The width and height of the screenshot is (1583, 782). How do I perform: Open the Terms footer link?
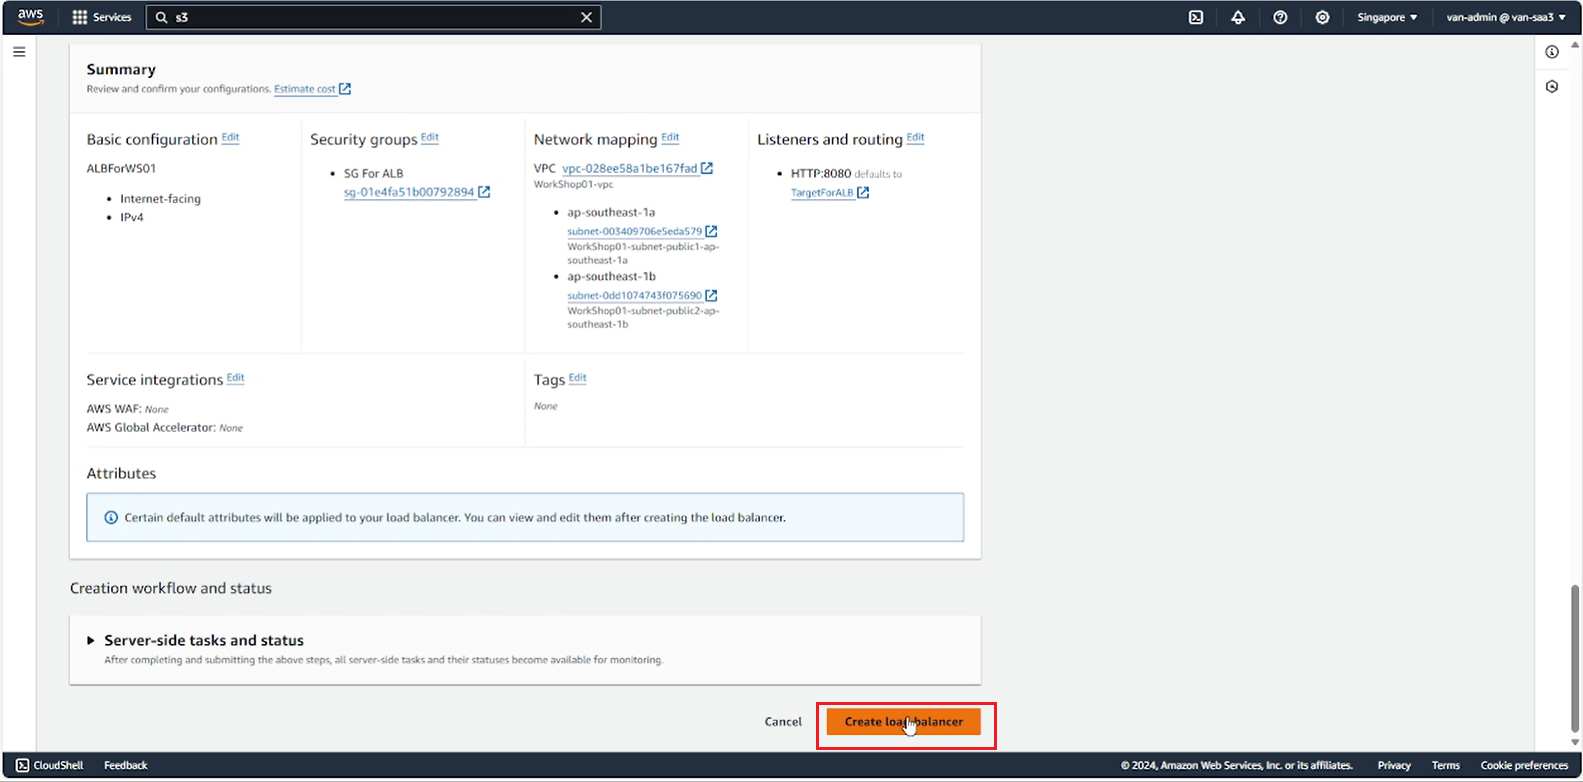[1446, 766]
